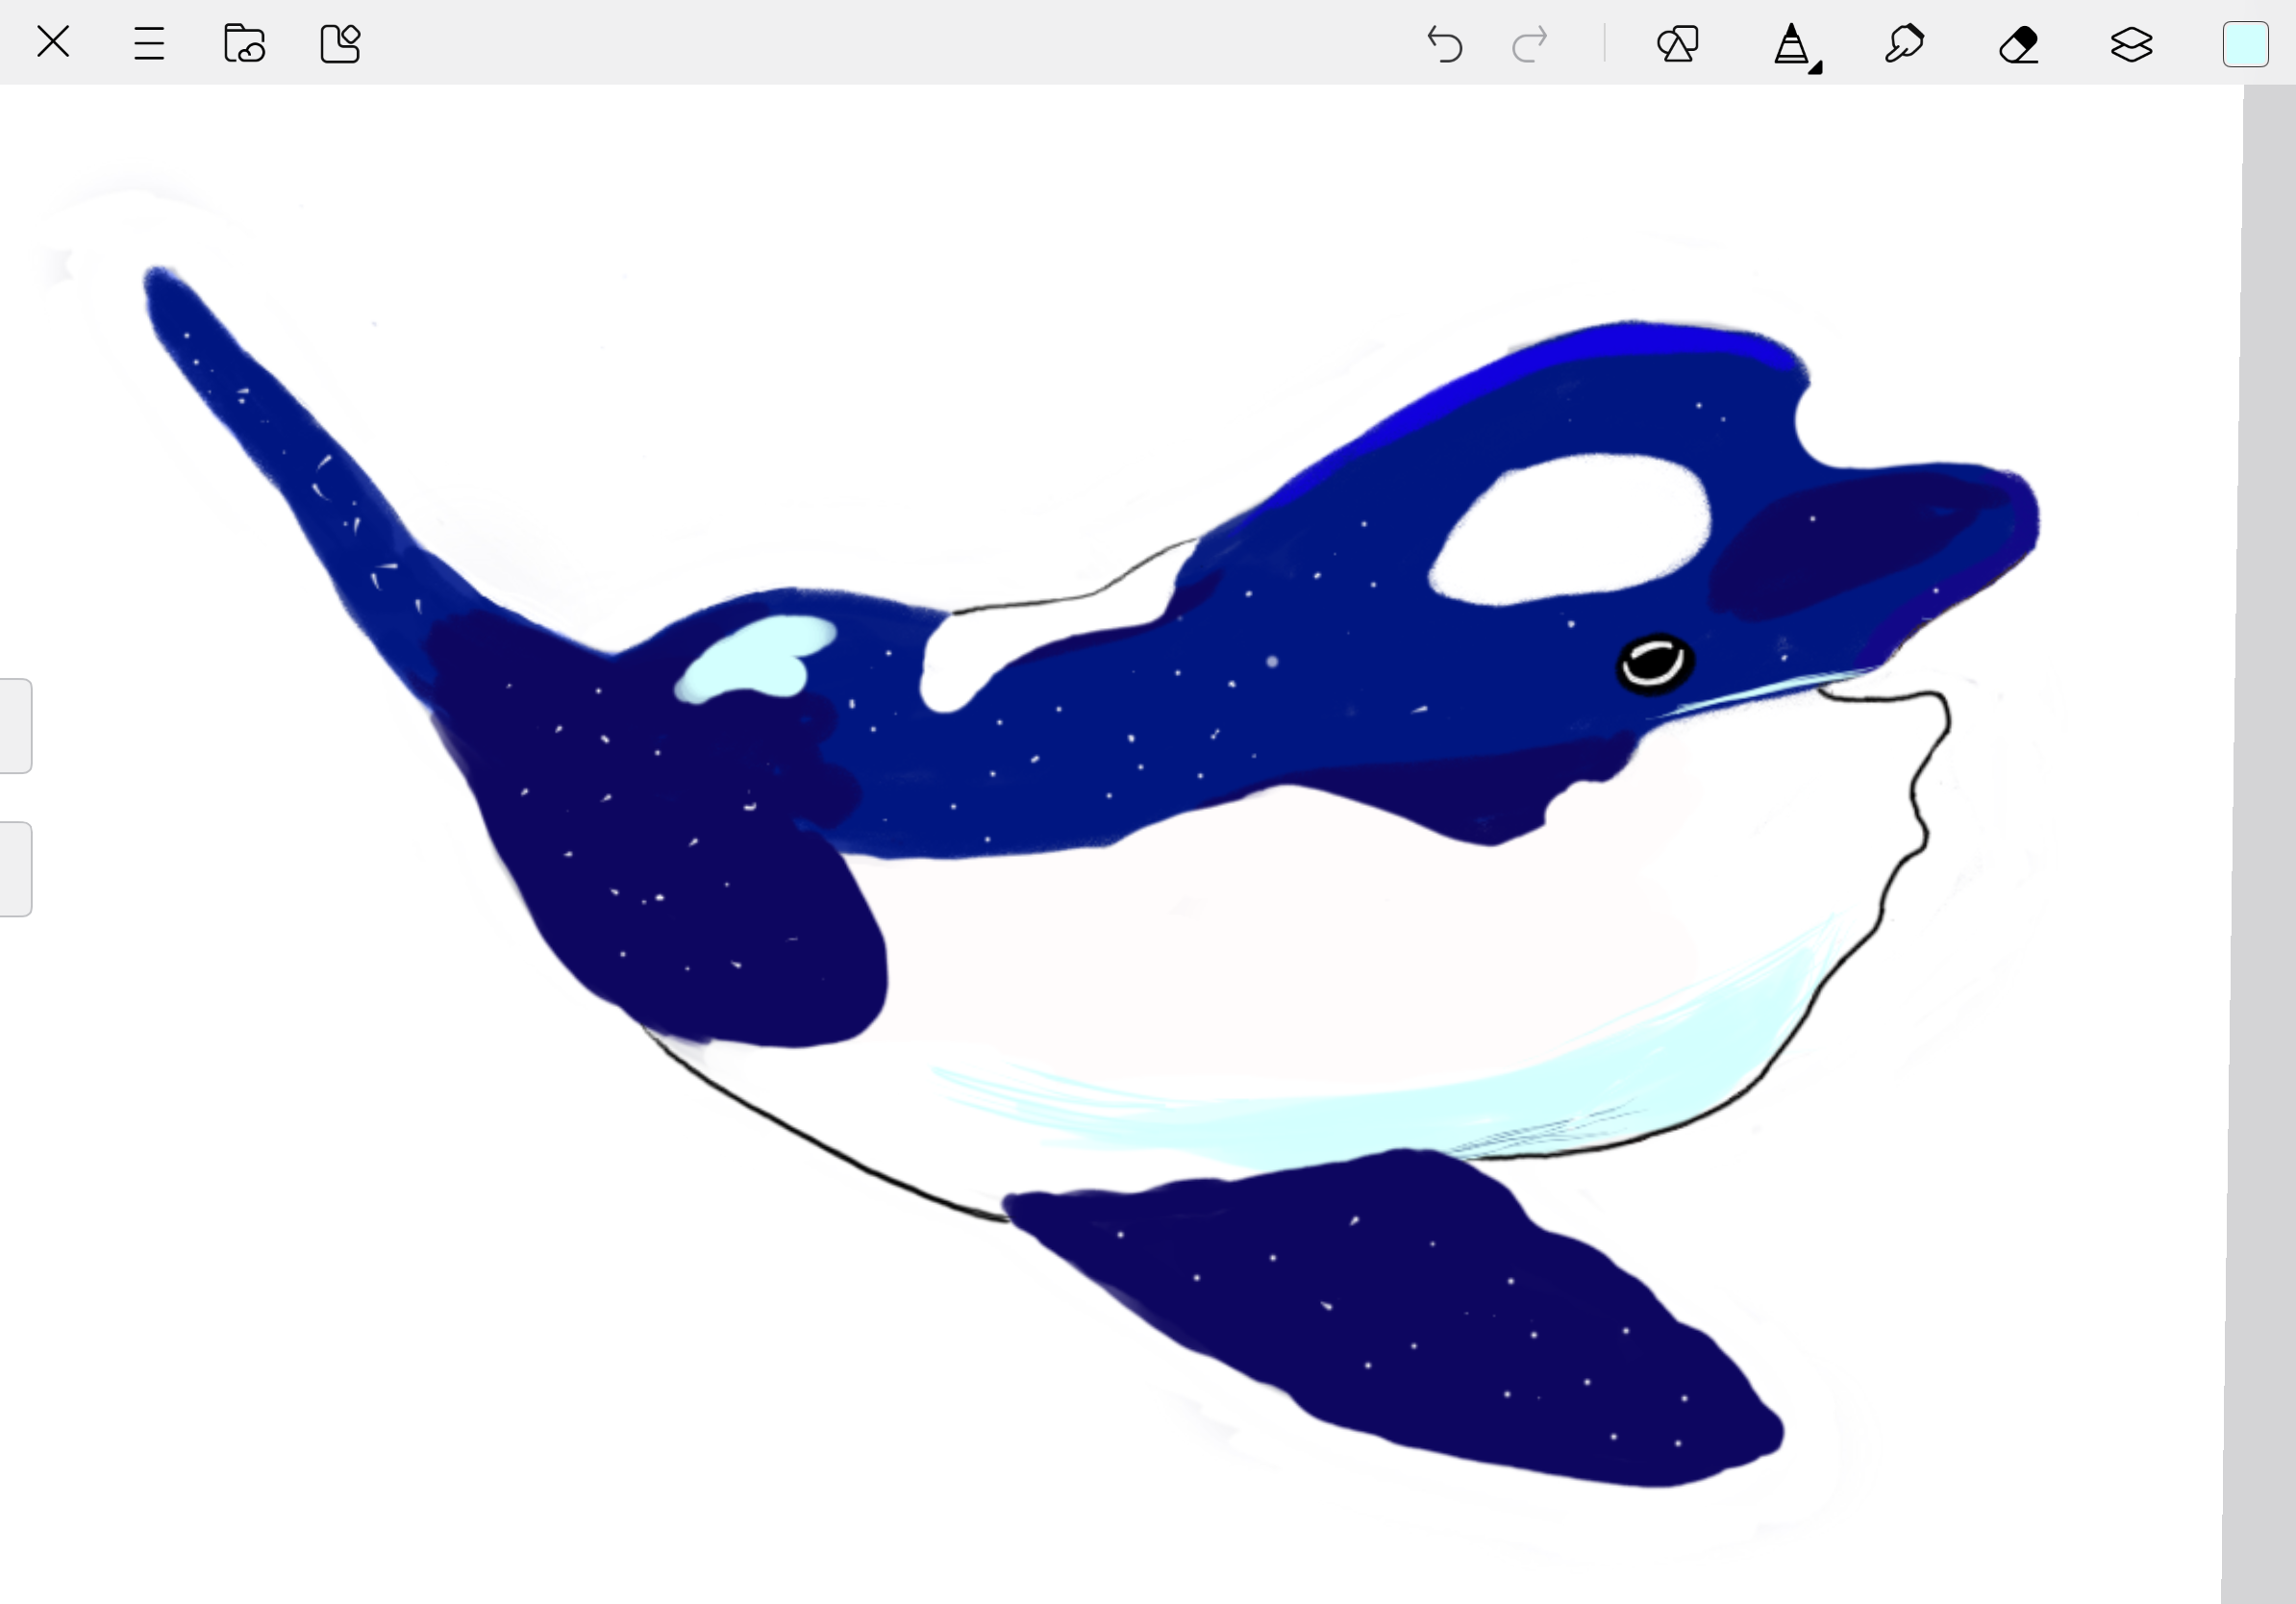Open the cloud folder gallery

point(244,44)
